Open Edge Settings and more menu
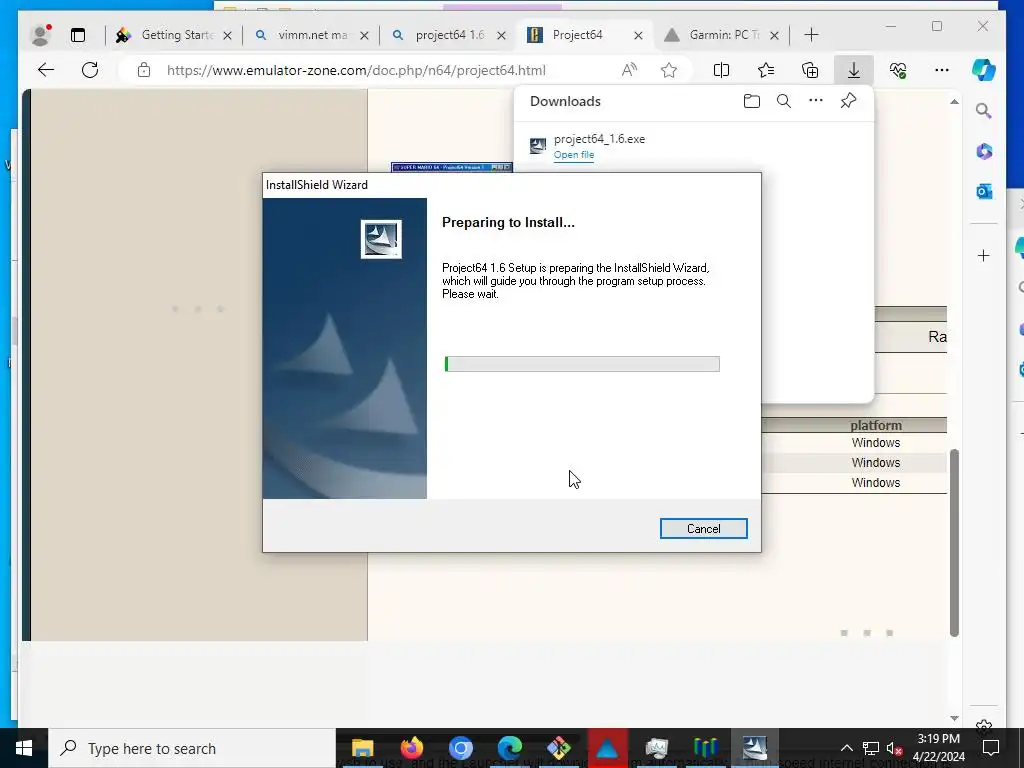Screen dimensions: 1024x768 (941, 70)
